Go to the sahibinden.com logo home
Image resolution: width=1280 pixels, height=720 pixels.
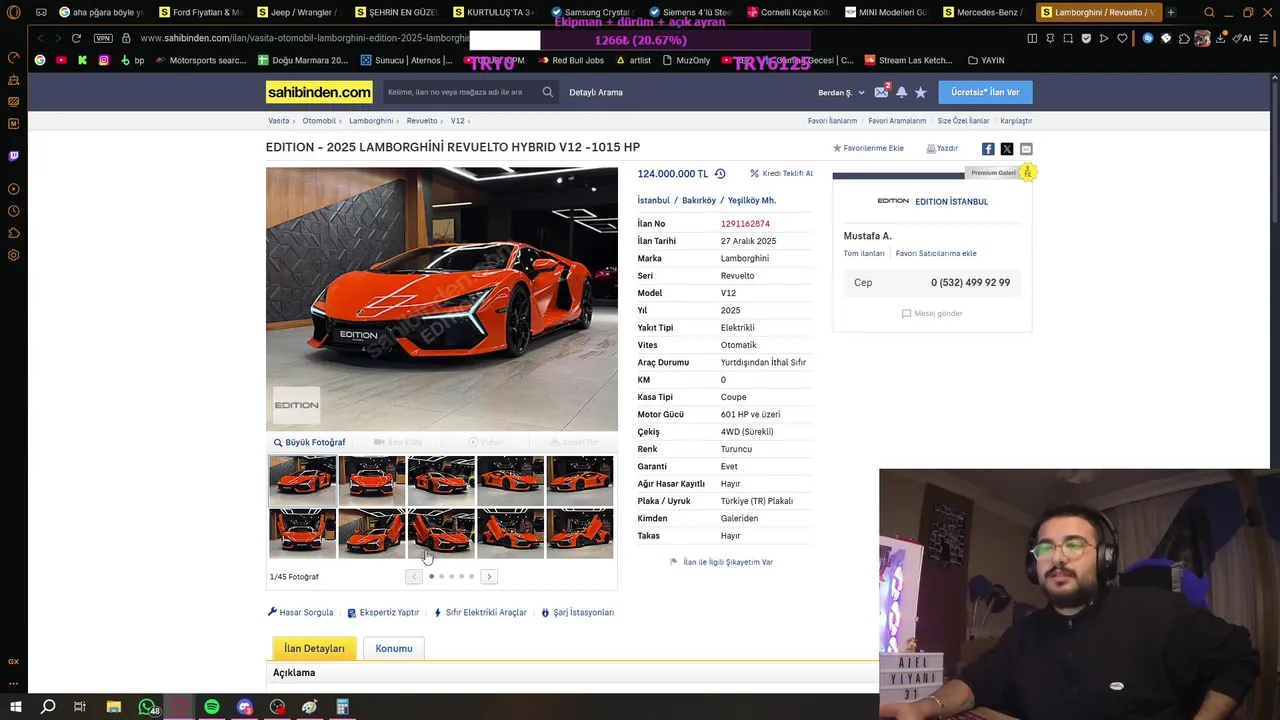319,92
